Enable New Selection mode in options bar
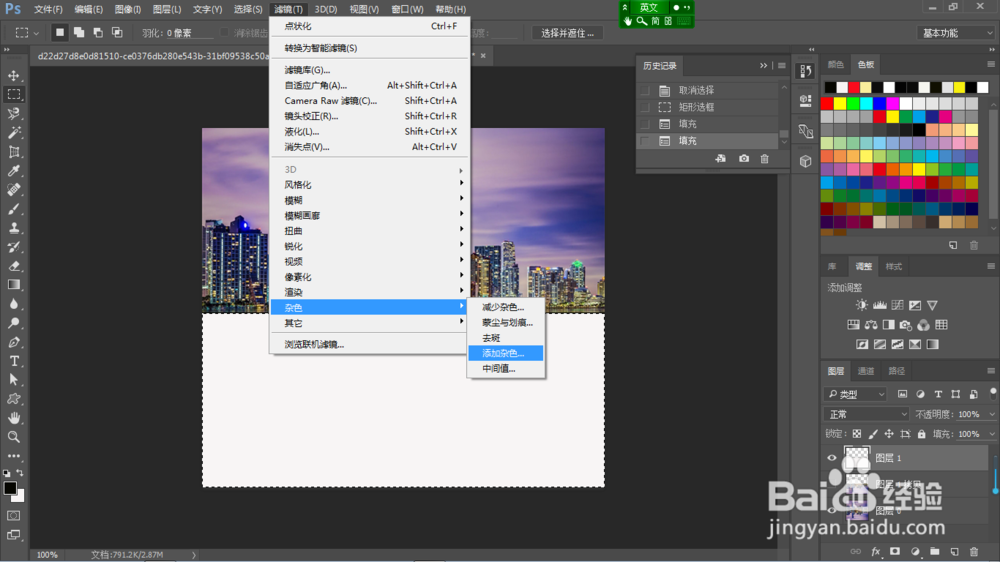The width and height of the screenshot is (1000, 562). [x=59, y=32]
